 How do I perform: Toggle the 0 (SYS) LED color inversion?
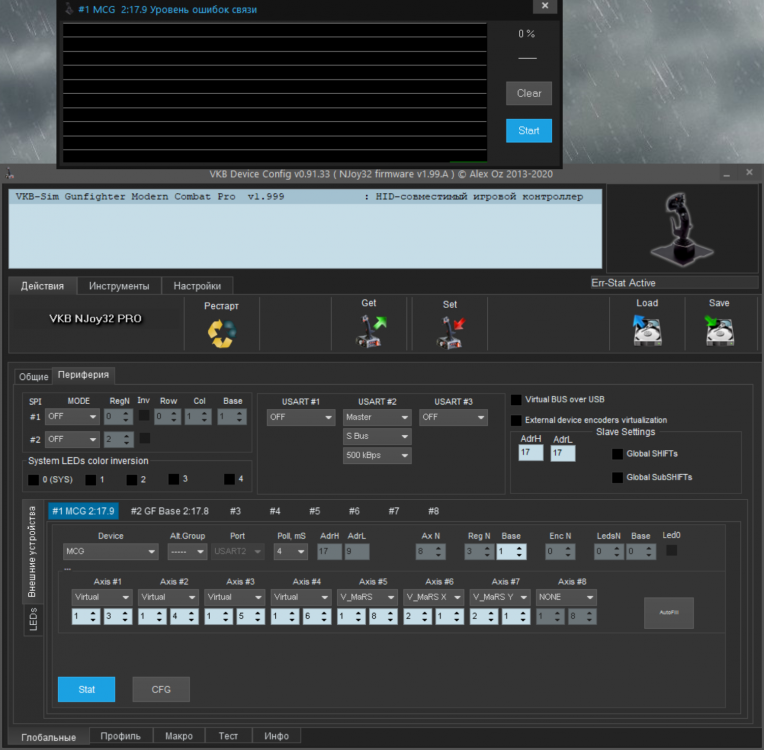click(34, 479)
